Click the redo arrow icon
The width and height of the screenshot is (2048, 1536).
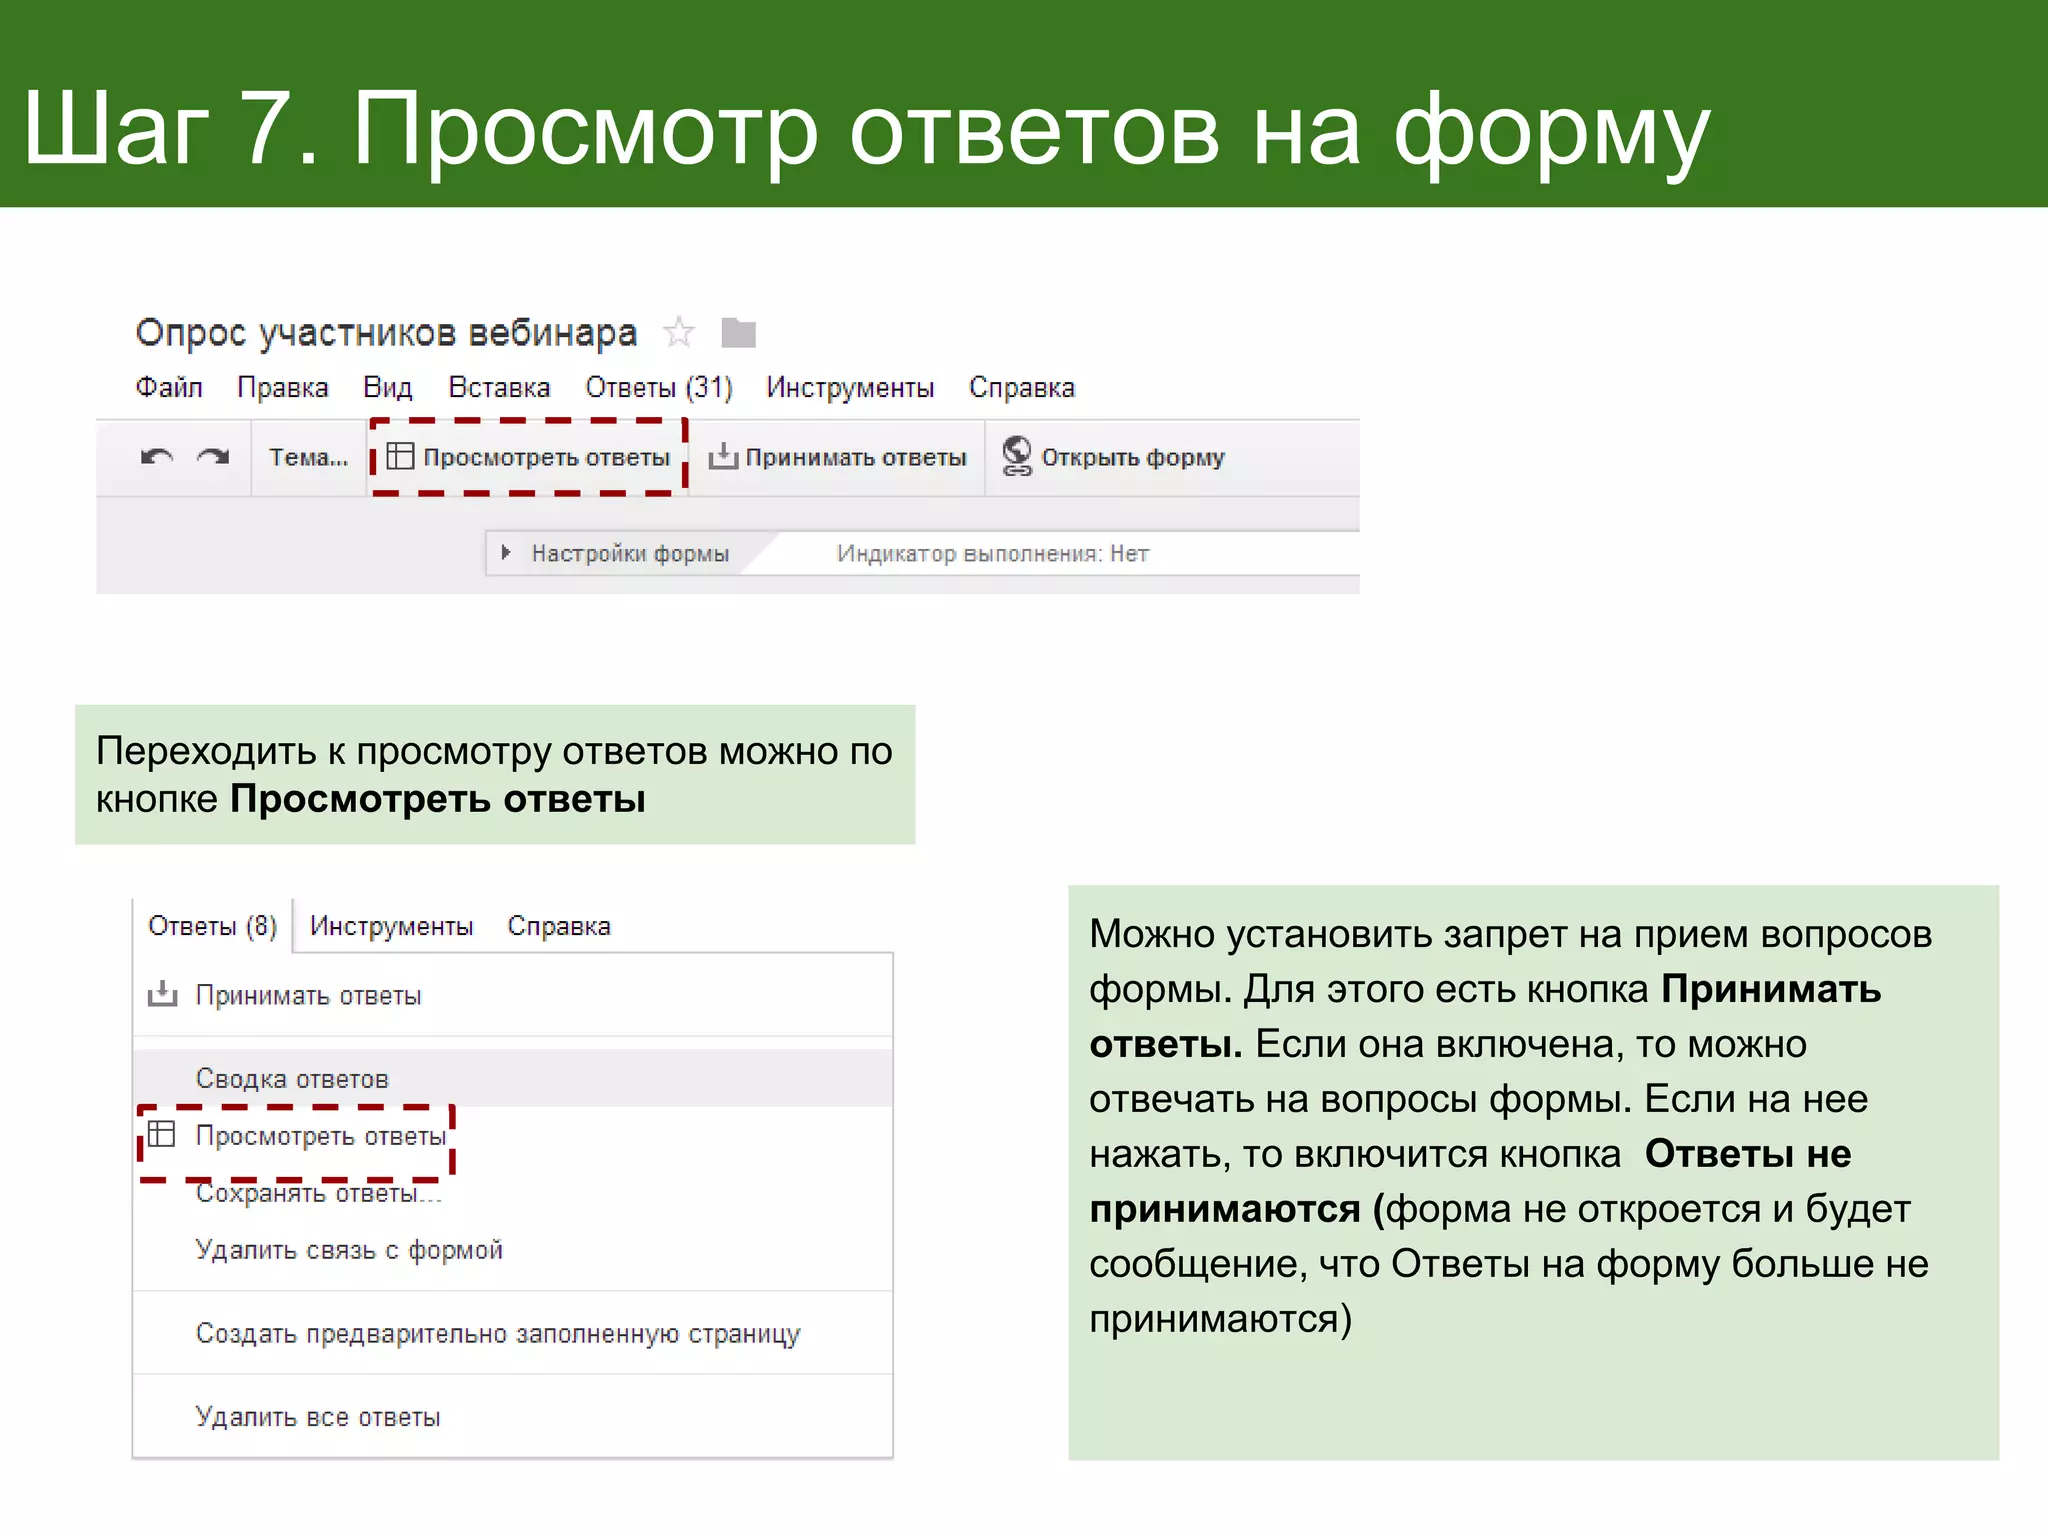pyautogui.click(x=212, y=457)
